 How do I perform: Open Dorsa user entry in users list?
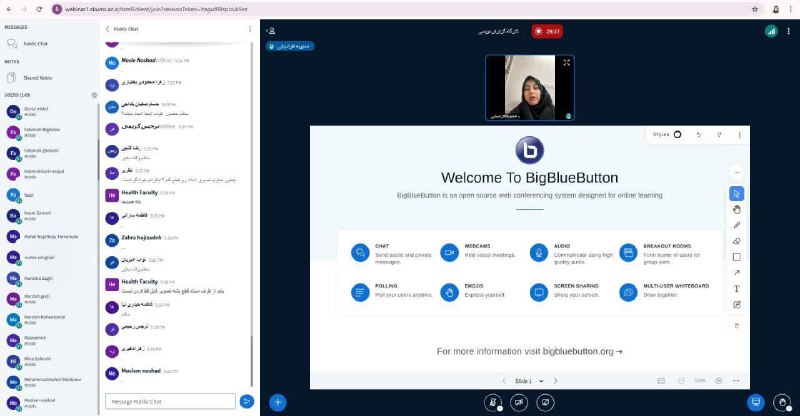click(x=48, y=111)
